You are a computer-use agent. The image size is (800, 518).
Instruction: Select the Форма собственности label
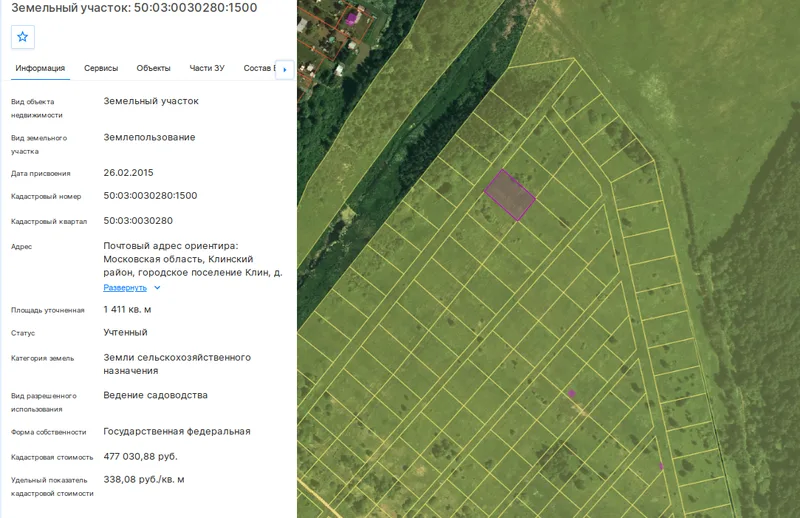point(48,432)
